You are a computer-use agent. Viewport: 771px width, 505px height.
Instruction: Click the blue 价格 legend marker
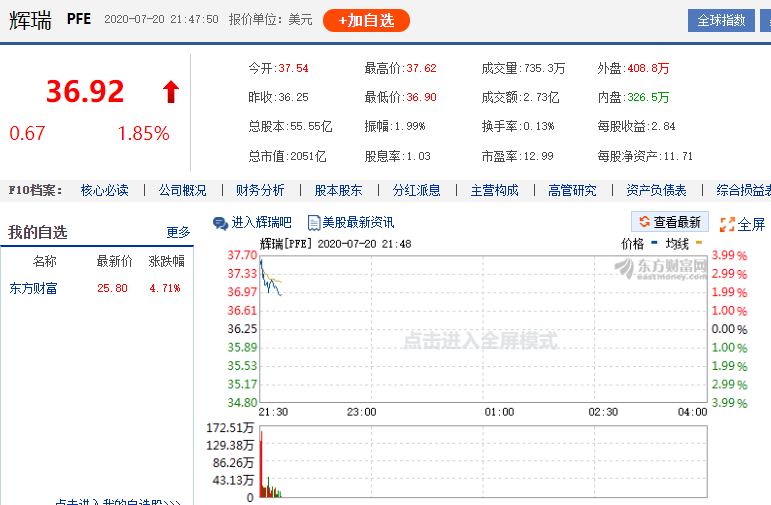(x=654, y=242)
